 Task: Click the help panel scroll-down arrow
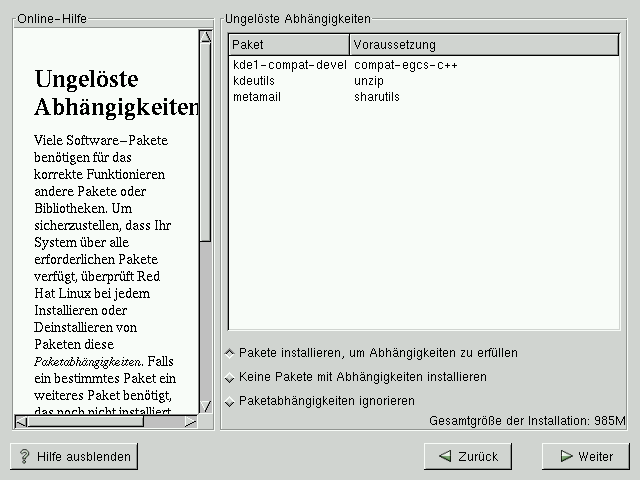[x=205, y=406]
